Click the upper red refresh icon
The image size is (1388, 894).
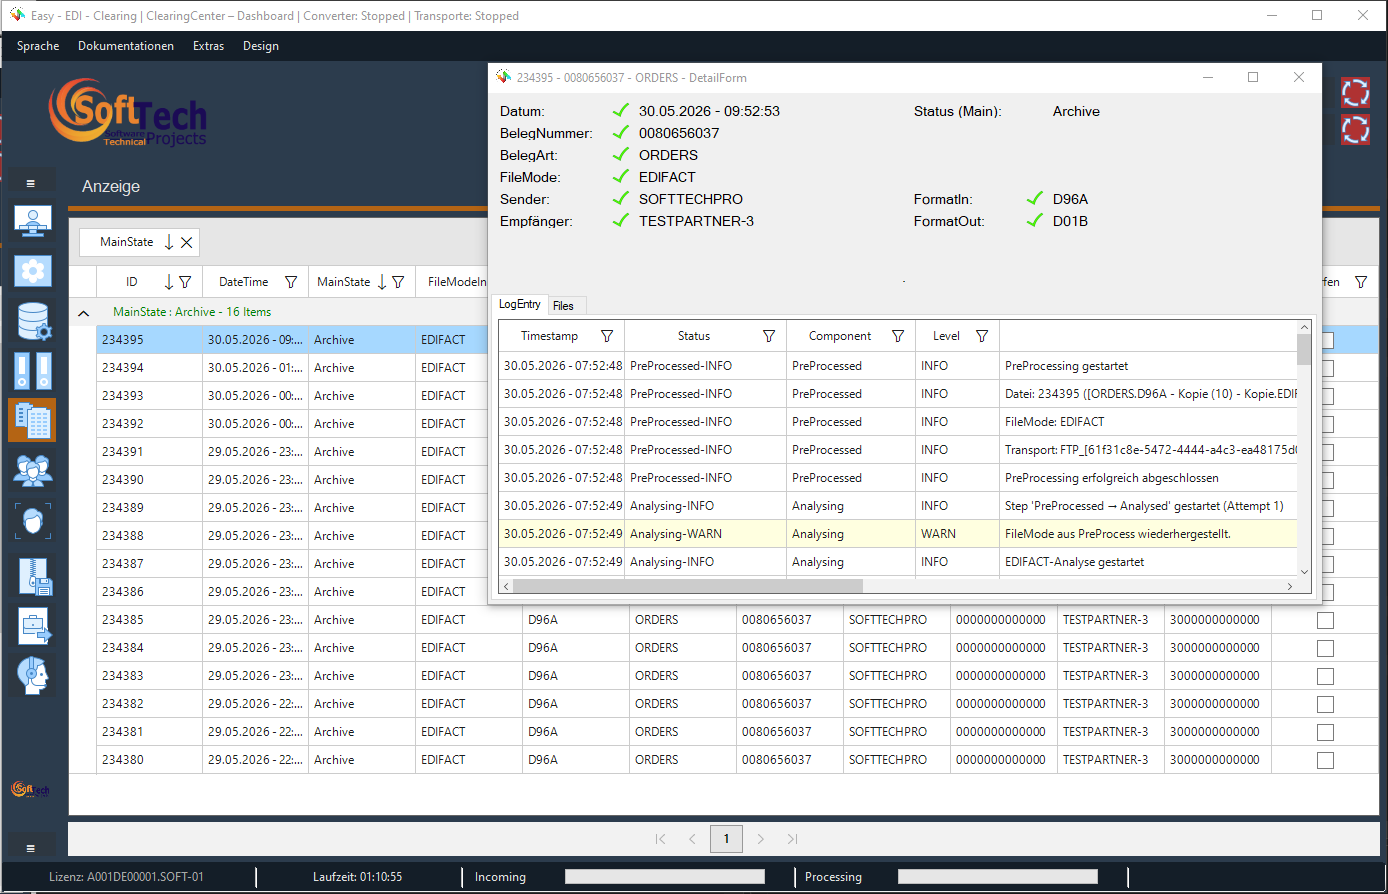point(1355,92)
